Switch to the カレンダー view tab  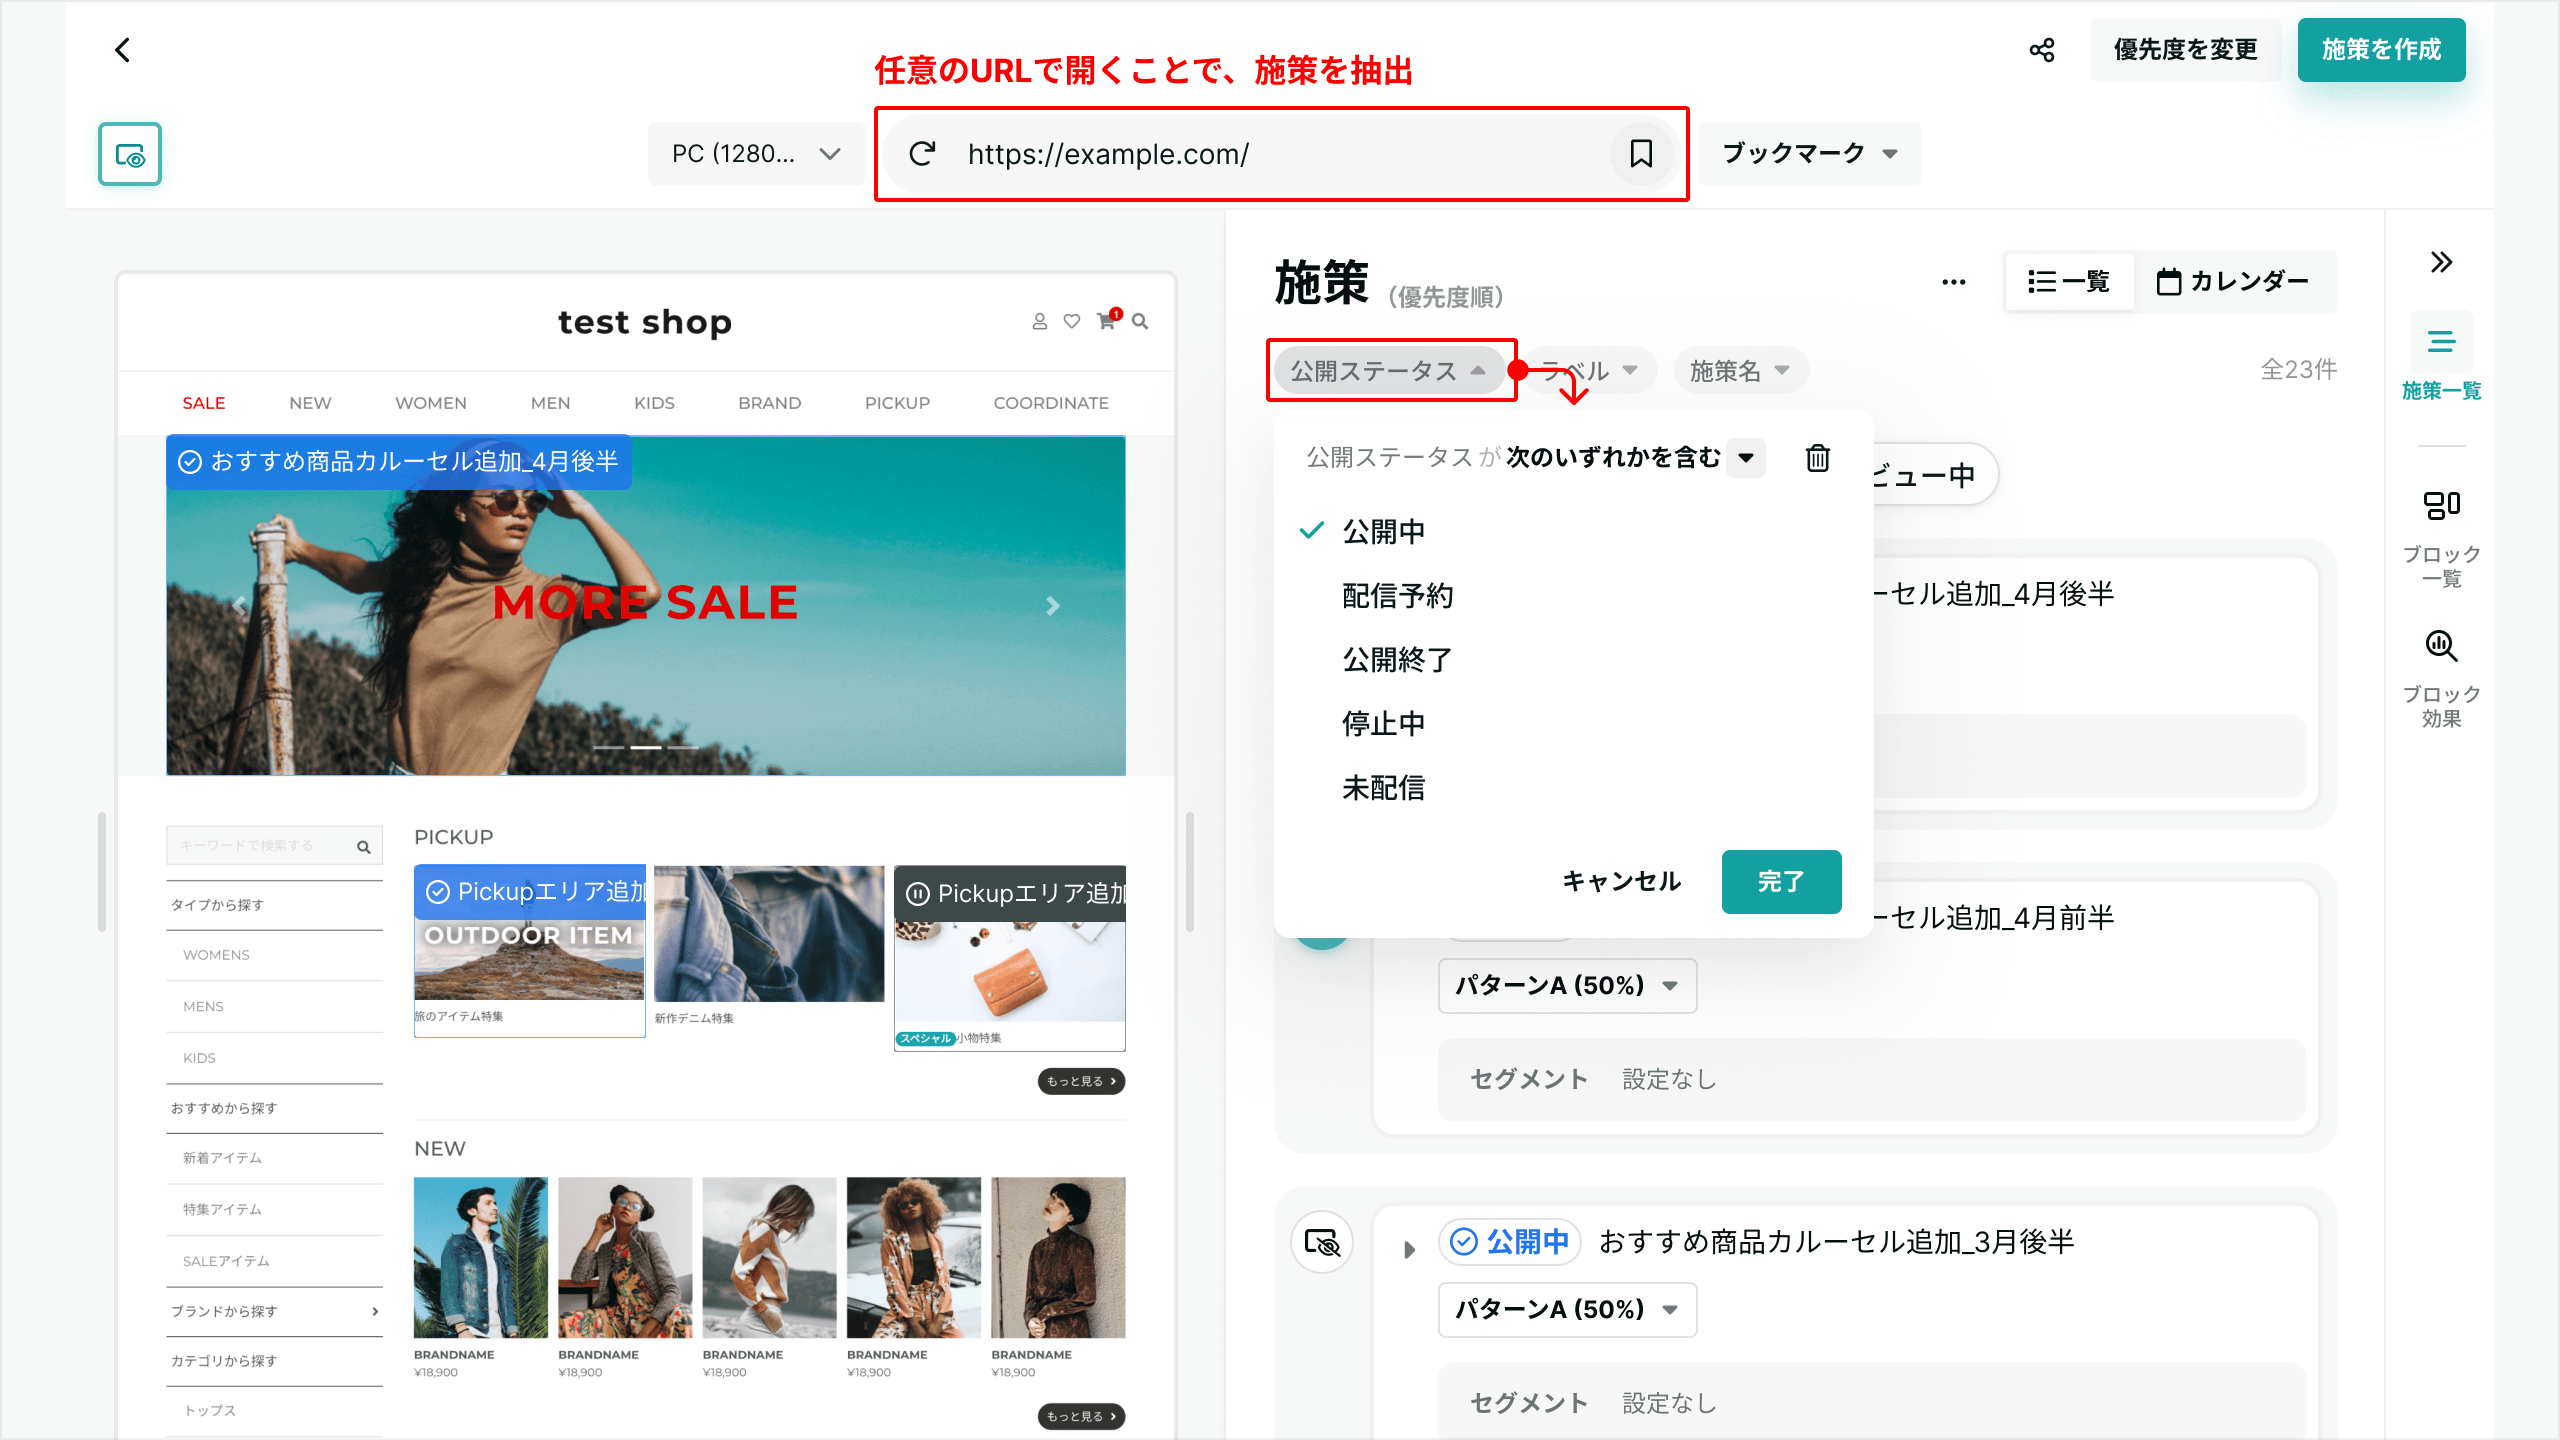click(2232, 282)
